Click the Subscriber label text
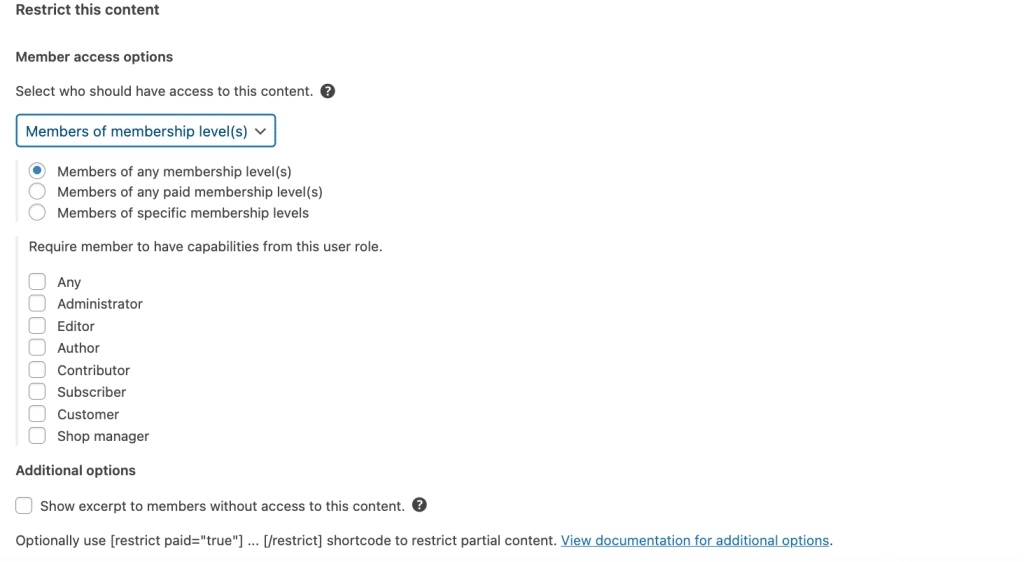 click(92, 392)
